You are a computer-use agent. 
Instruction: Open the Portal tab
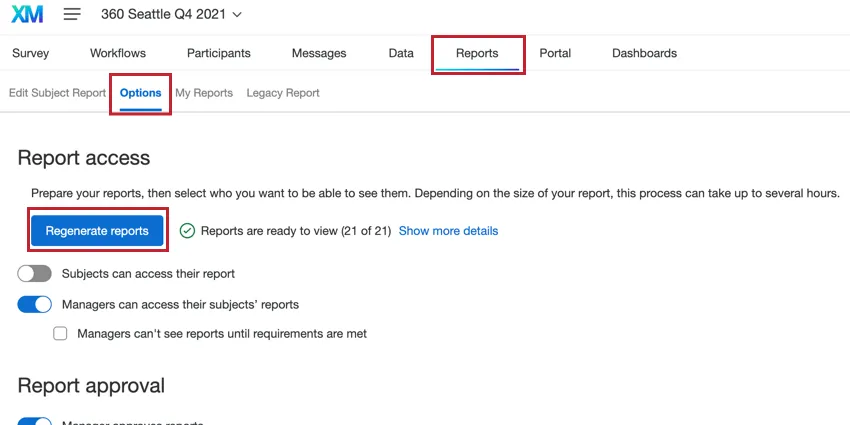[555, 53]
